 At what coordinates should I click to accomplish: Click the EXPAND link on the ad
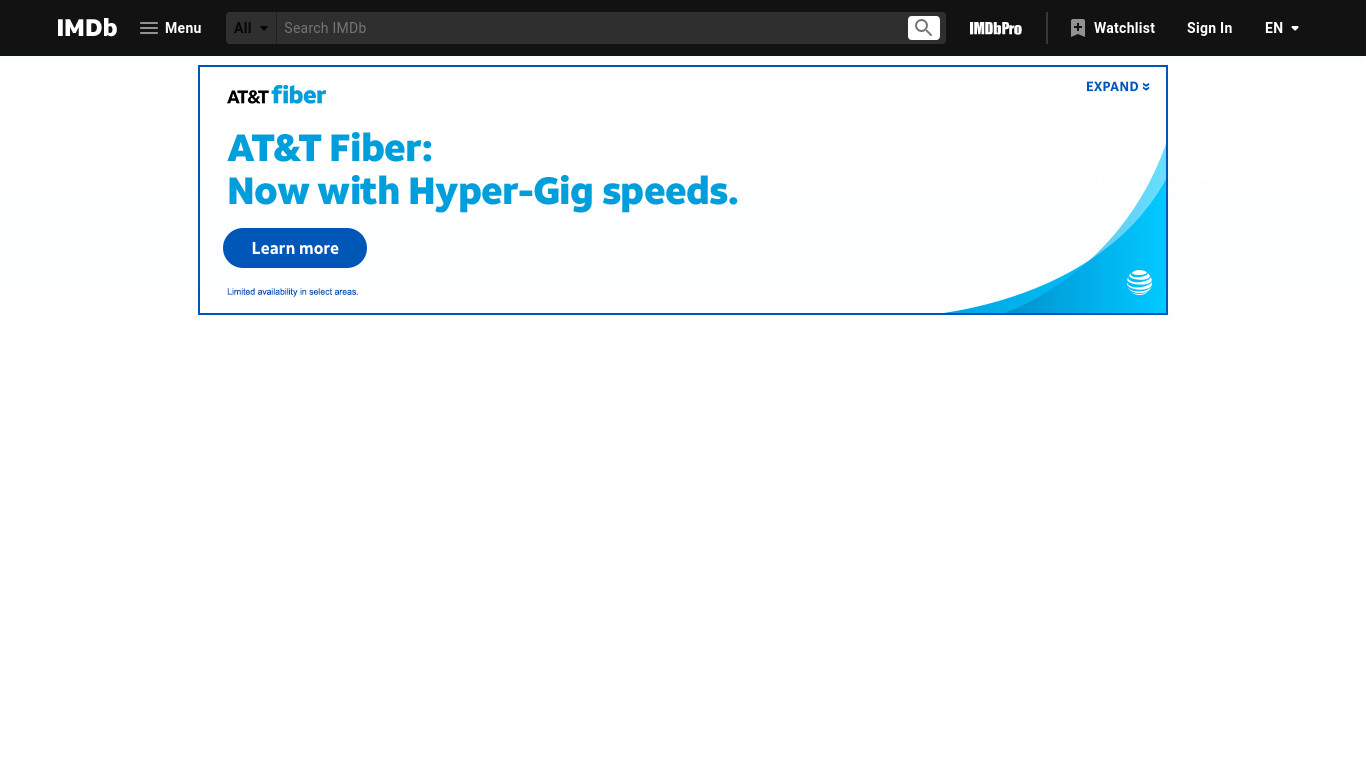coord(1112,87)
